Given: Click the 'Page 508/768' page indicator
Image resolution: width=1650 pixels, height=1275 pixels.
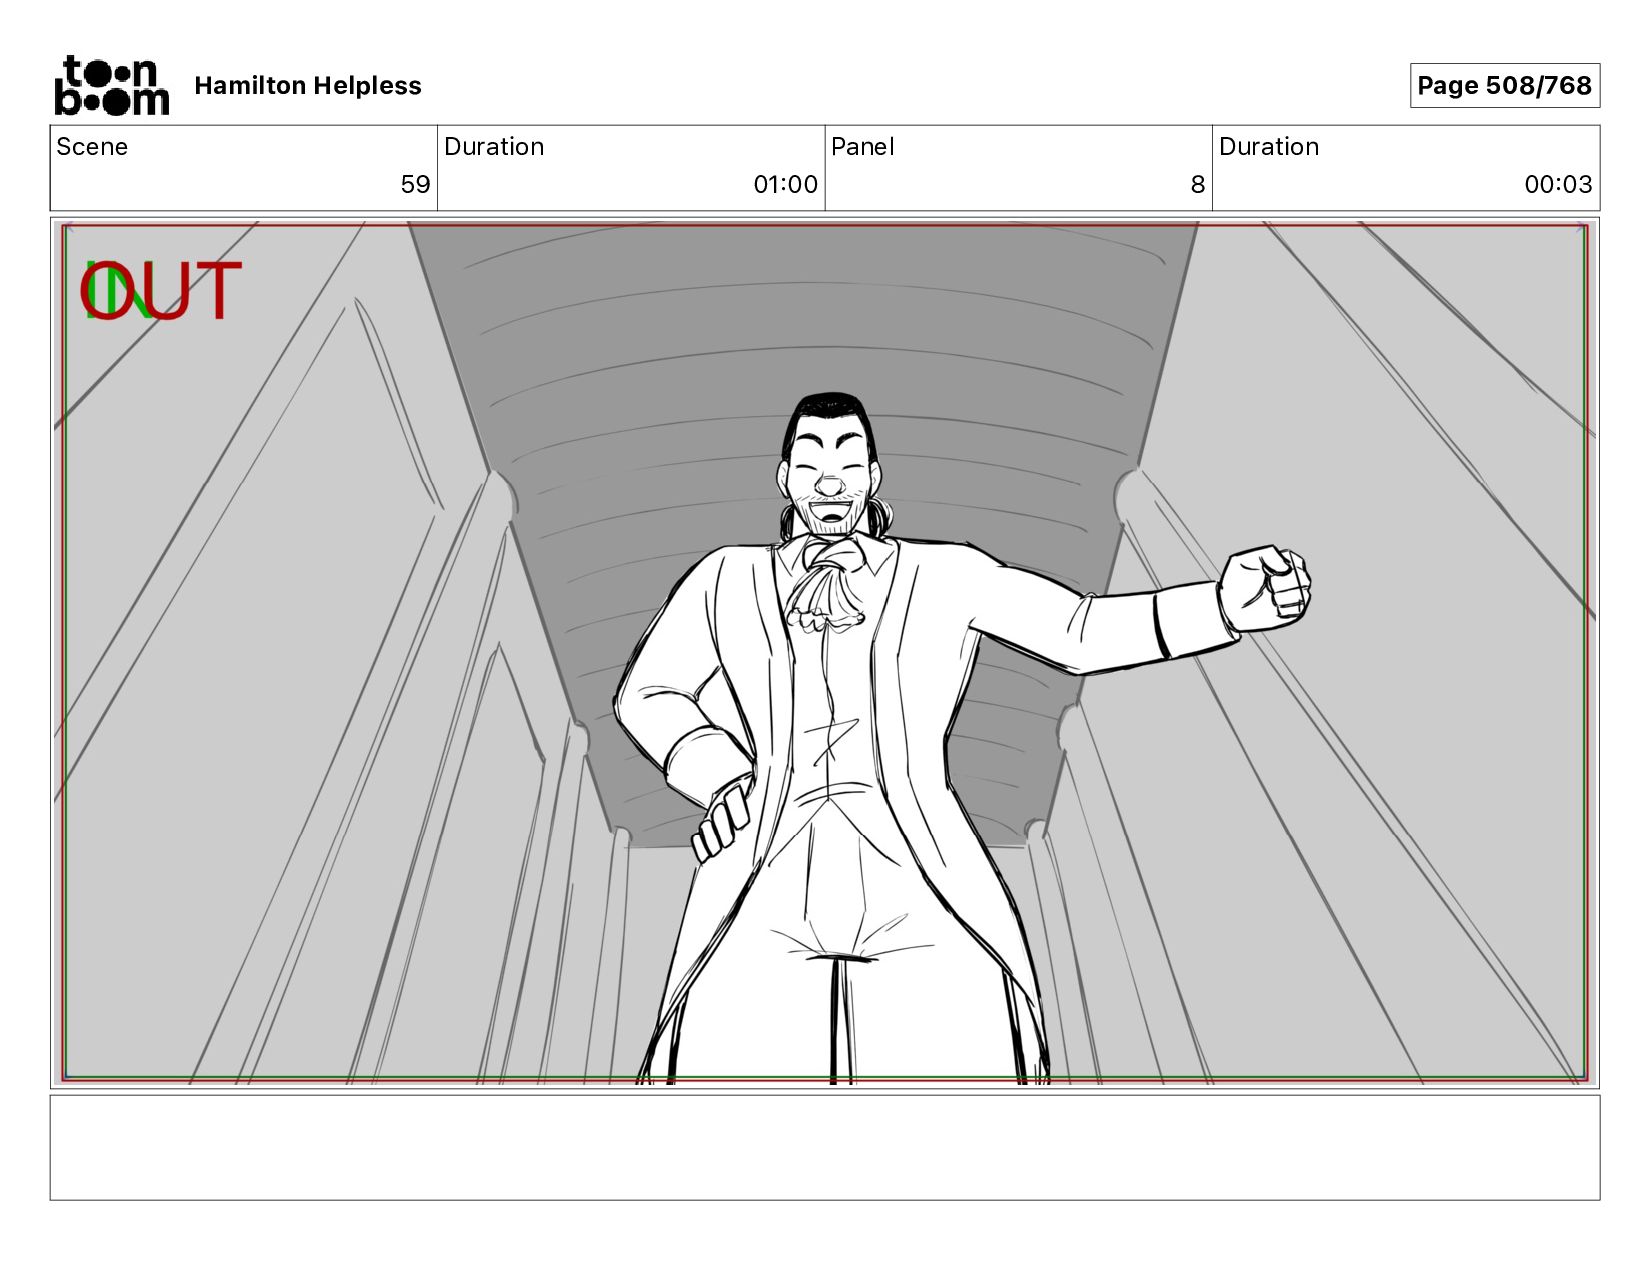Looking at the screenshot, I should [1504, 85].
